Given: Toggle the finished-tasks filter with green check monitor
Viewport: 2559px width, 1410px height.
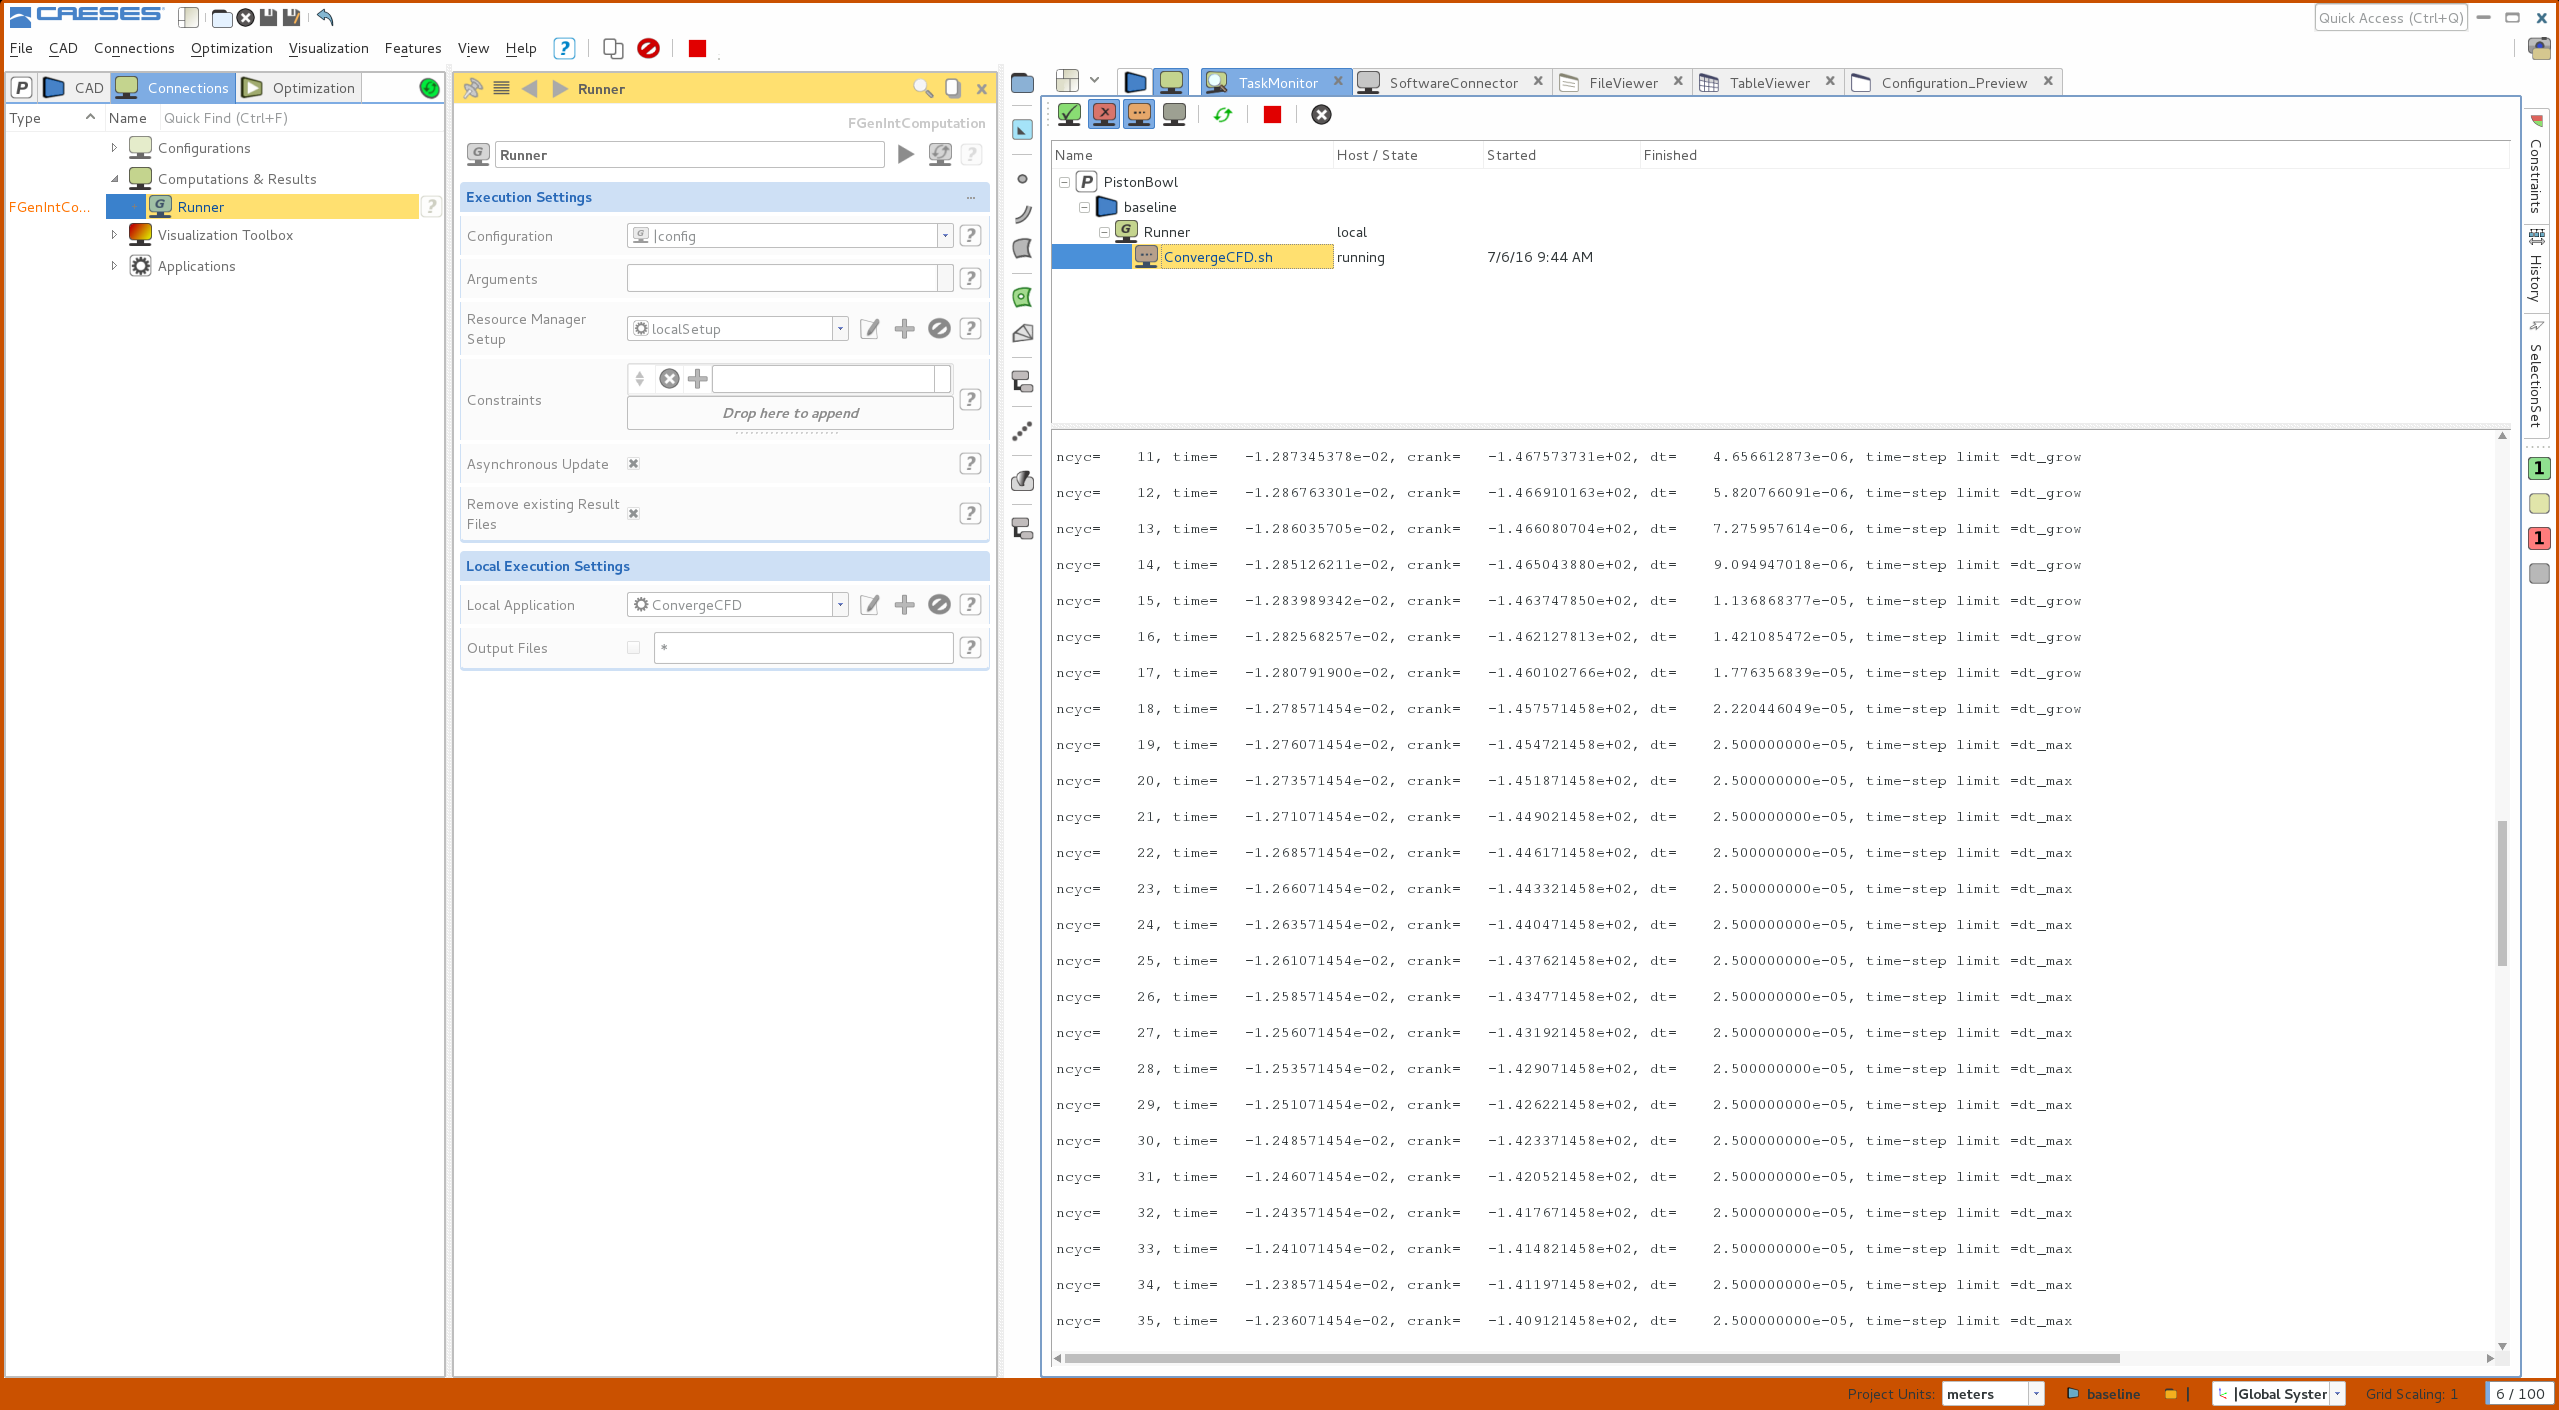Looking at the screenshot, I should (x=1069, y=115).
